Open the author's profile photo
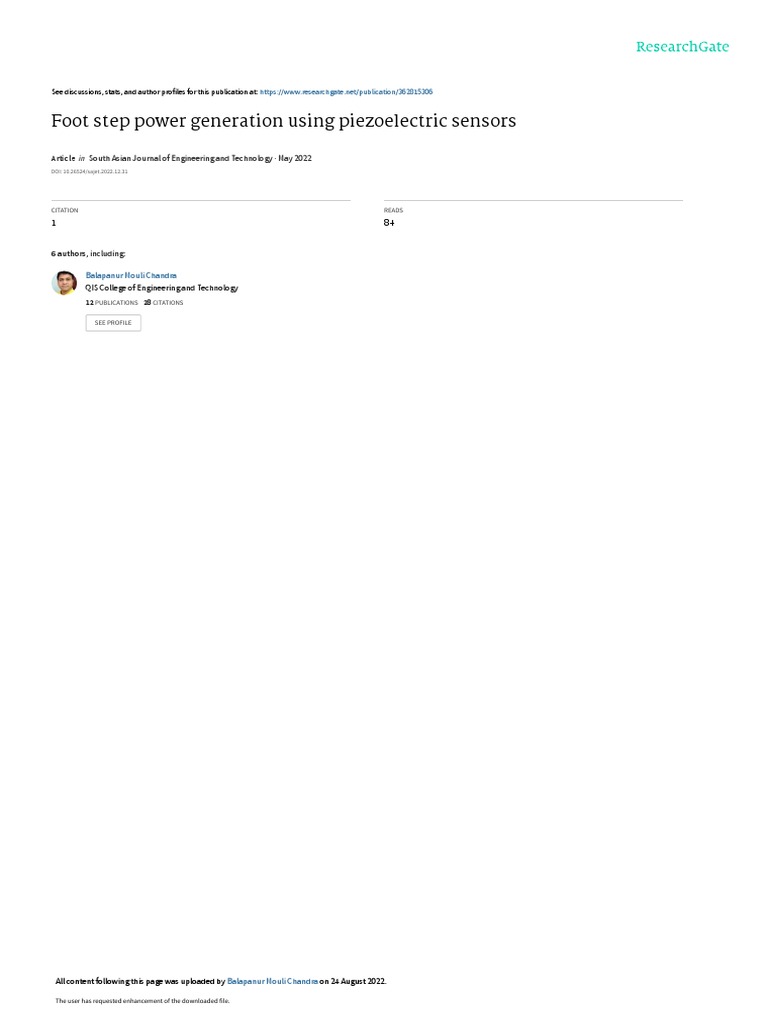768x1024 pixels. point(64,283)
